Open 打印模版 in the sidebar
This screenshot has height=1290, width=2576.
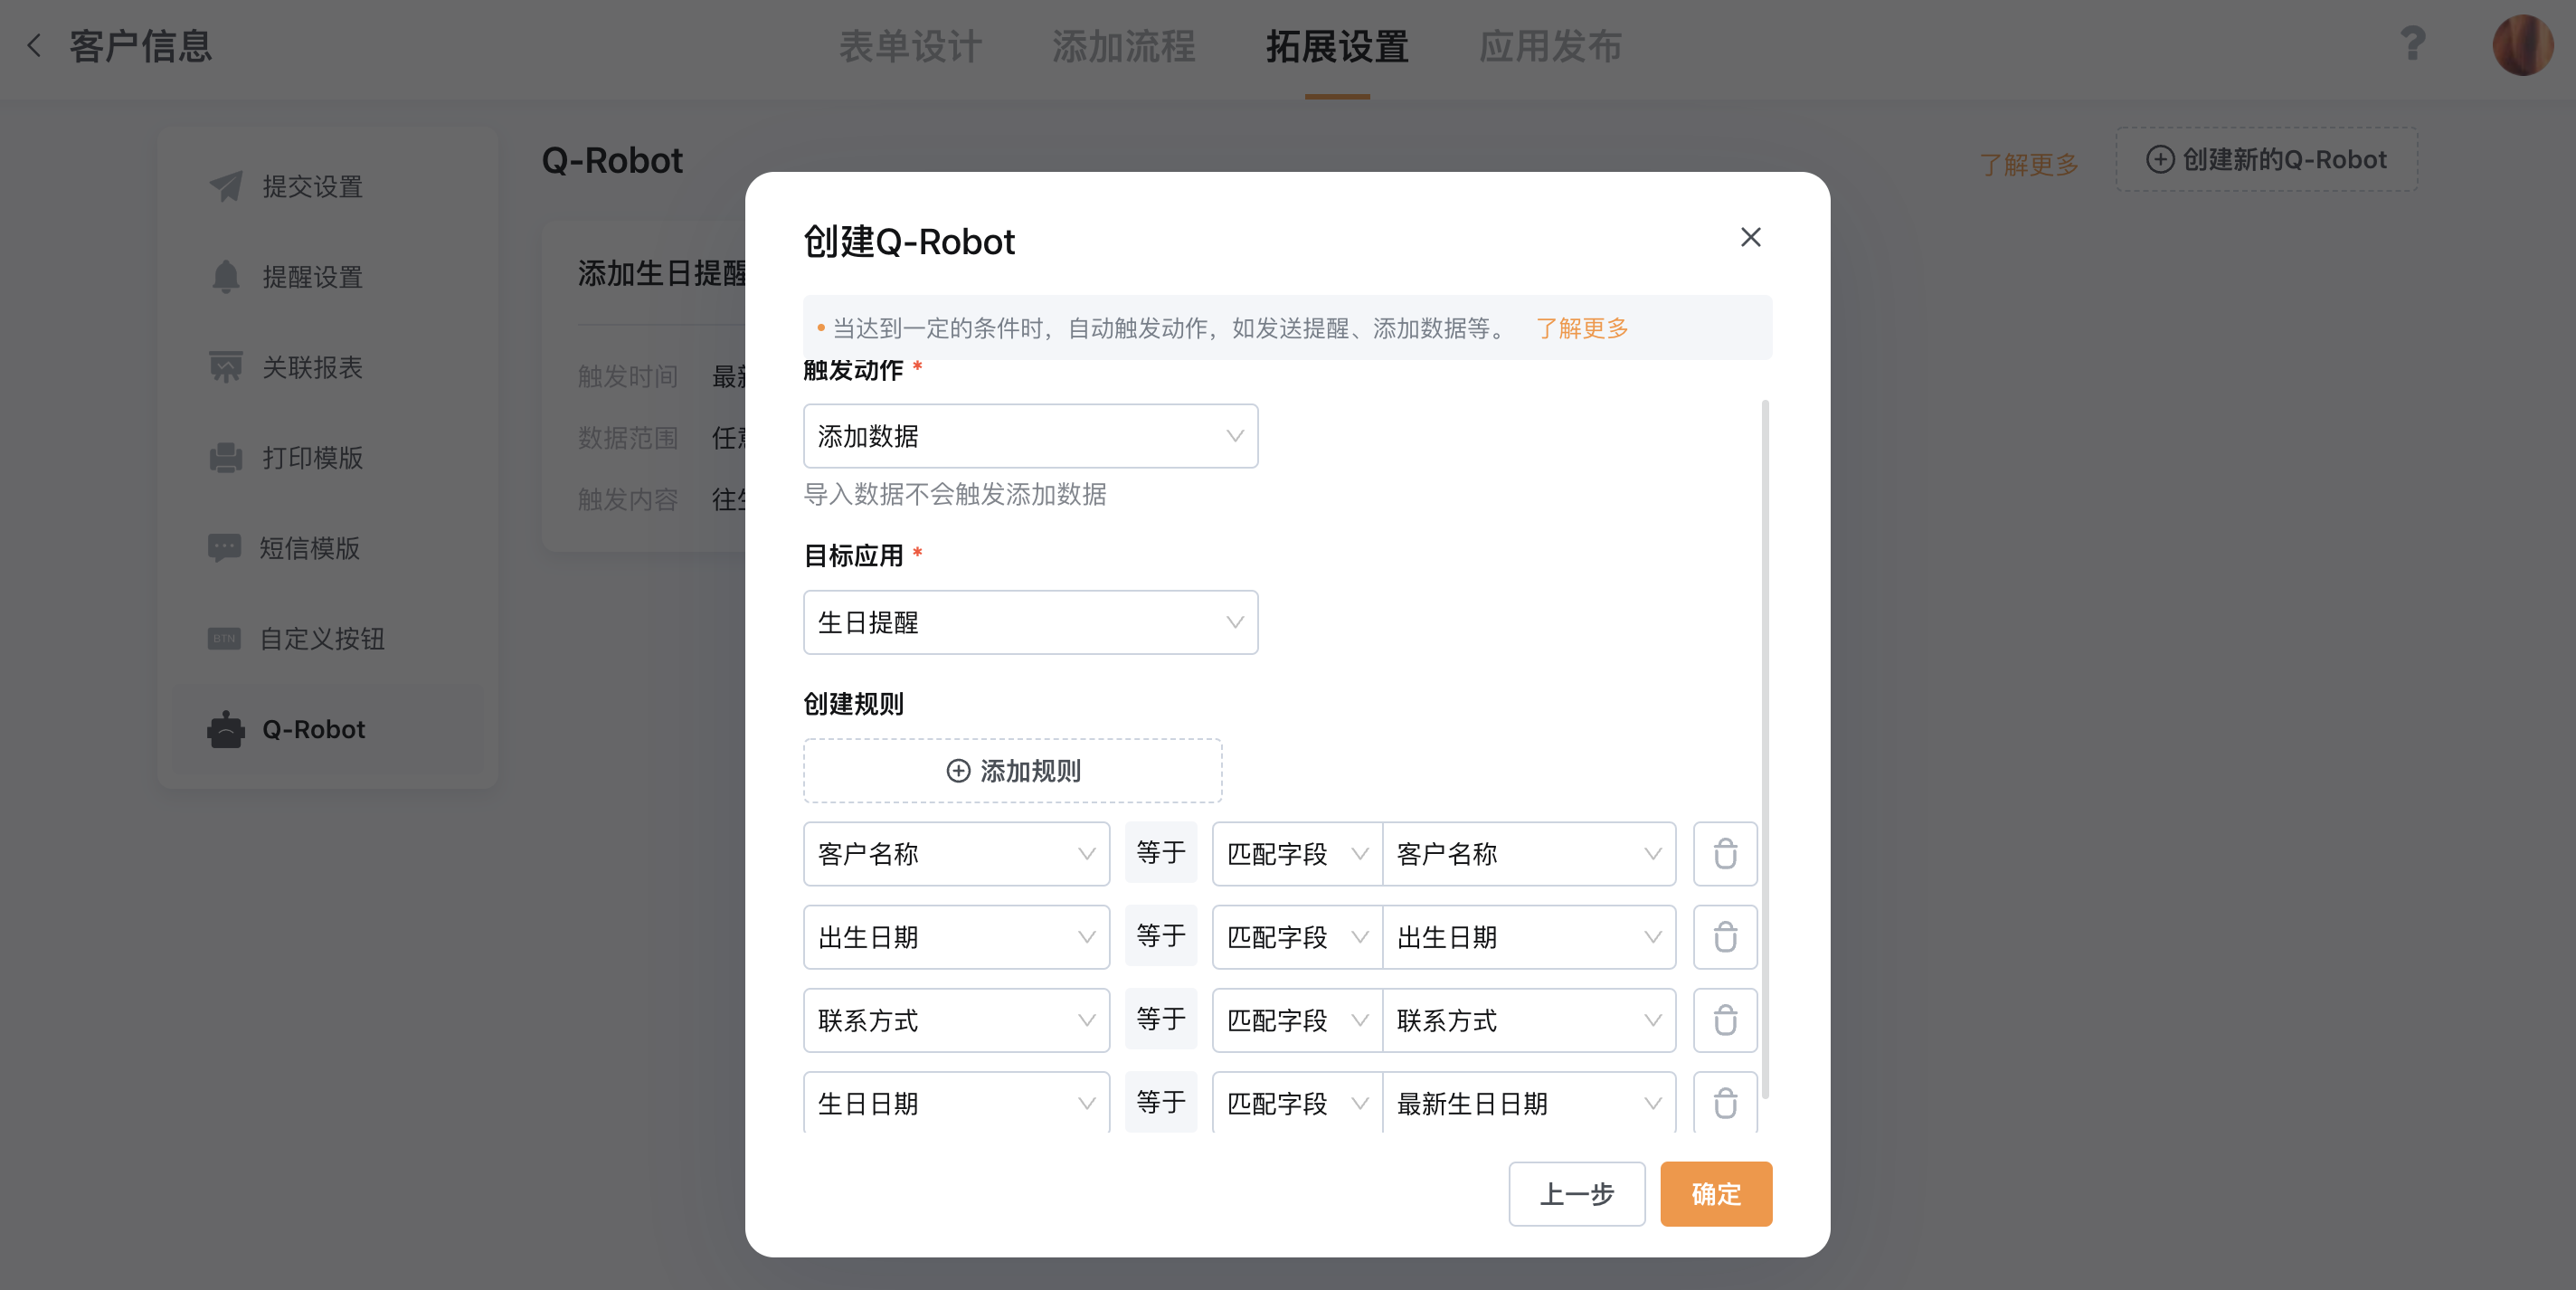coord(328,457)
